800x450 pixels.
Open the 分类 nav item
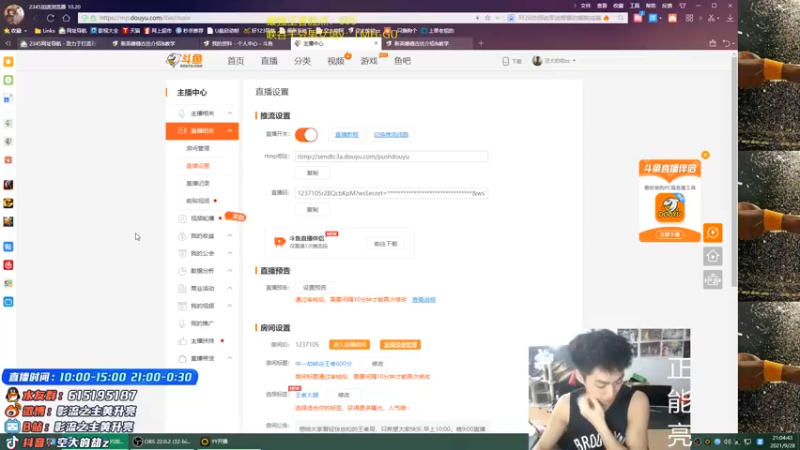(x=302, y=61)
